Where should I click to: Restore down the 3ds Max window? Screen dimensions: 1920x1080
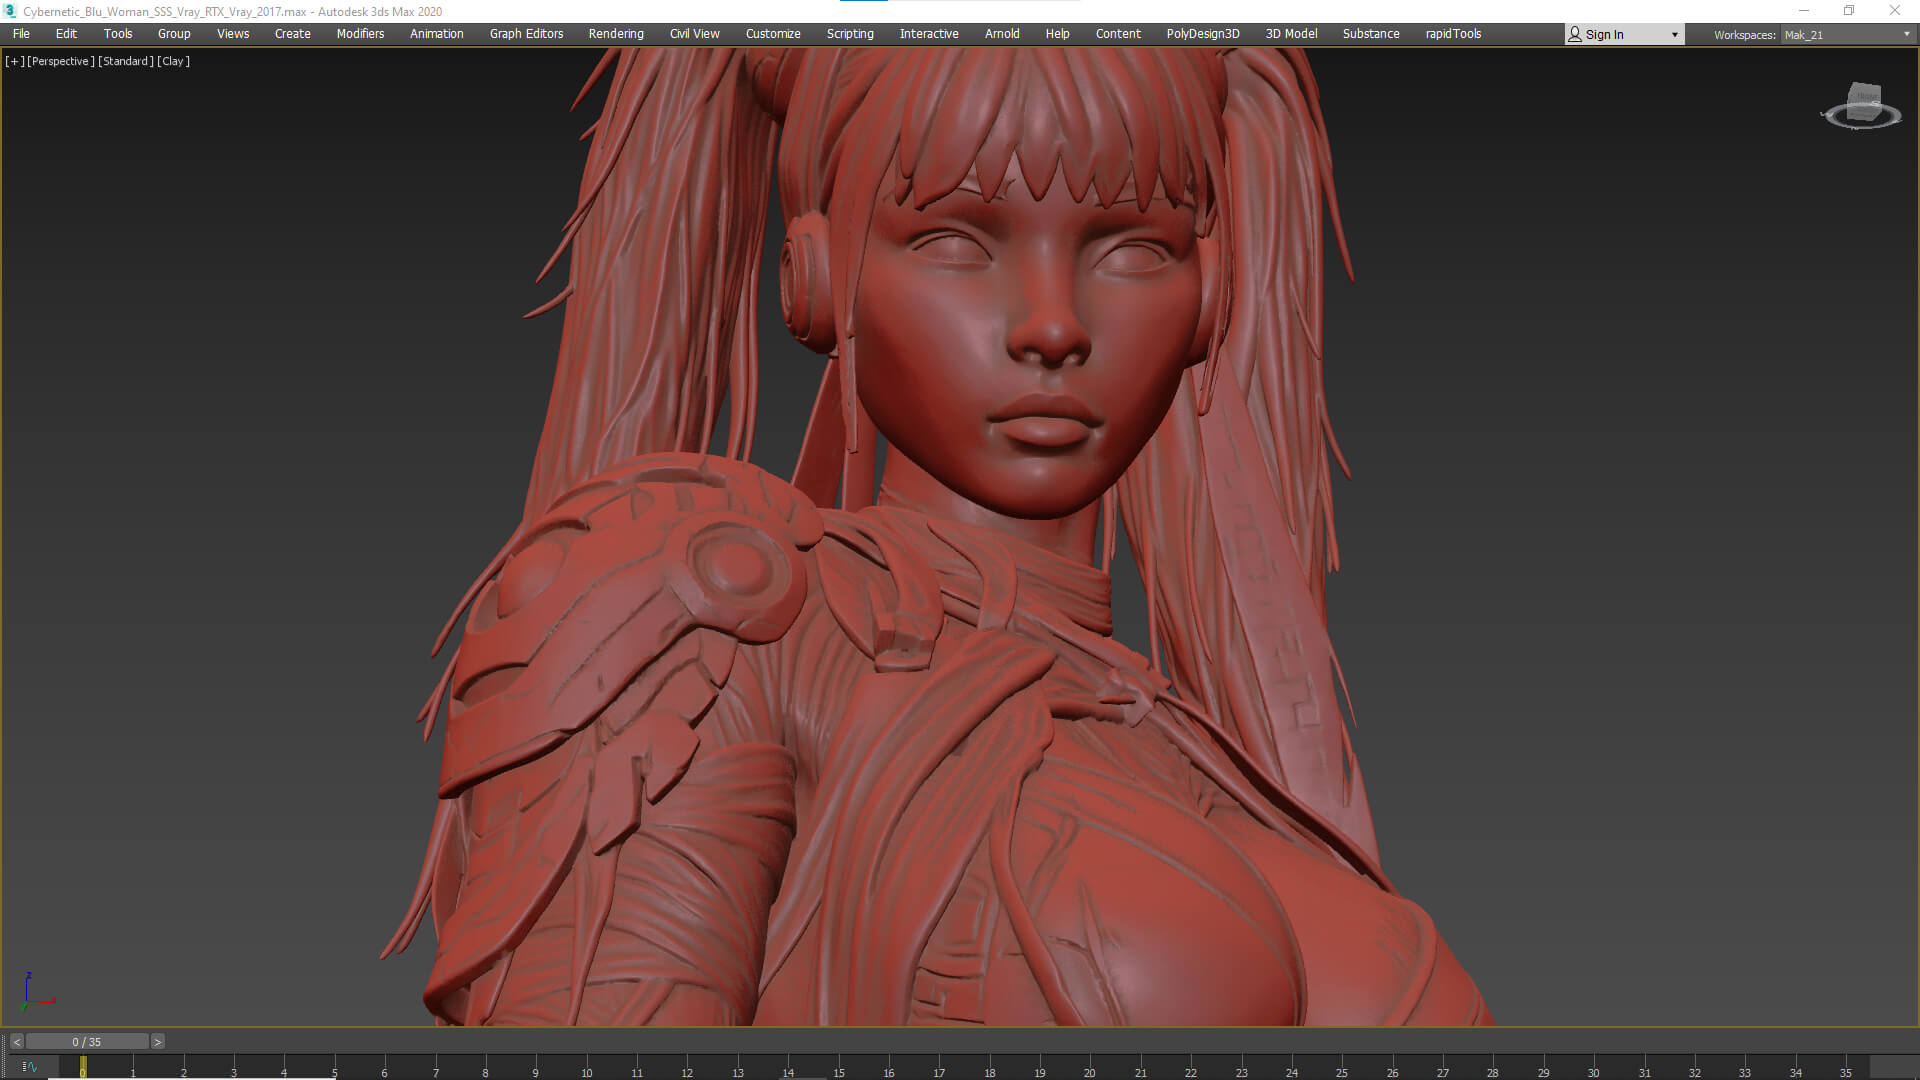pos(1849,11)
